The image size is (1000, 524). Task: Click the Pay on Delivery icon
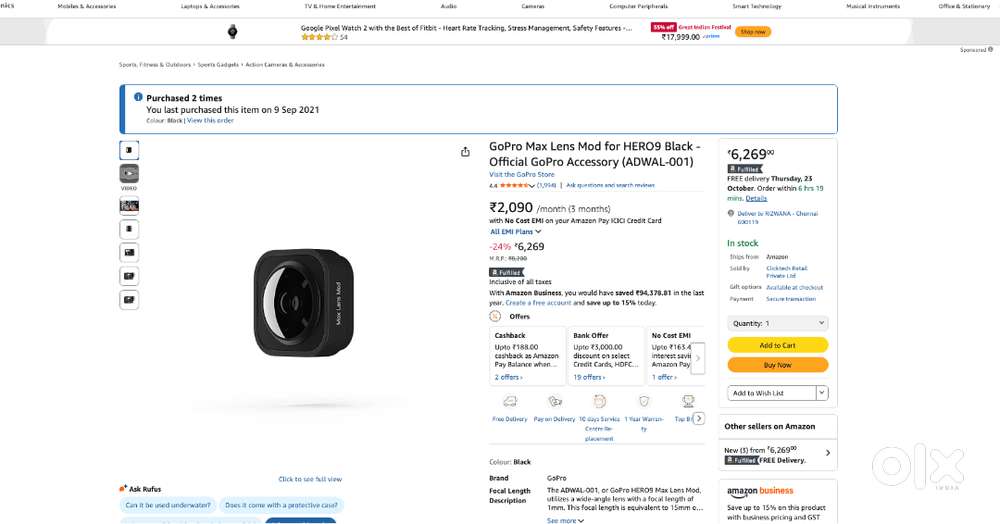point(554,401)
